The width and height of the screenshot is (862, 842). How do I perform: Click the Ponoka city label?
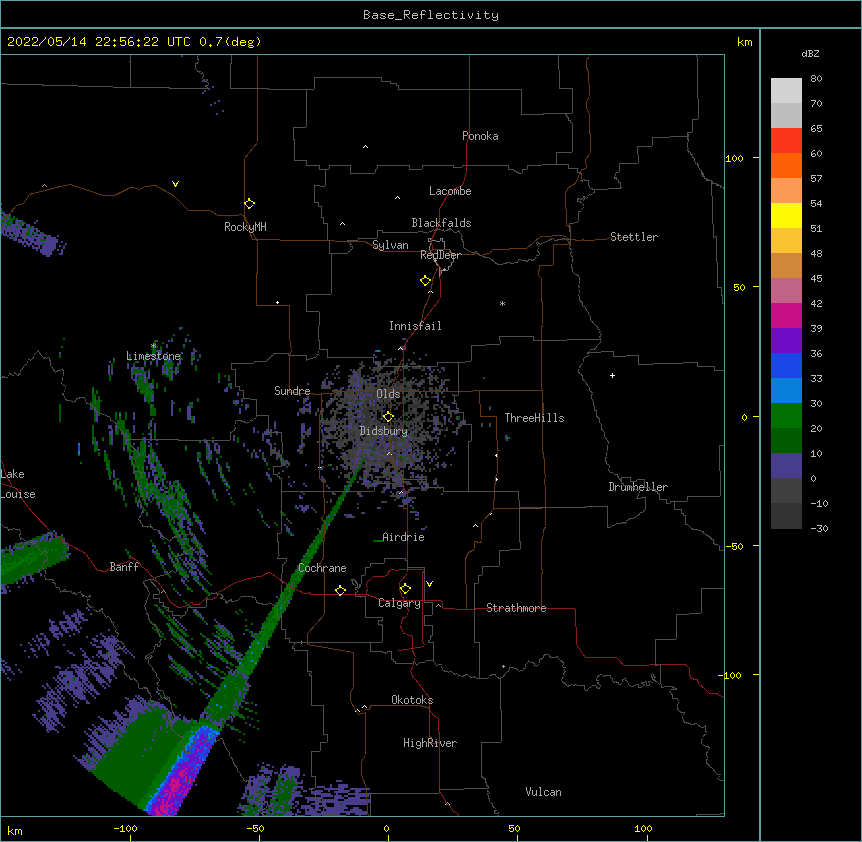click(480, 136)
